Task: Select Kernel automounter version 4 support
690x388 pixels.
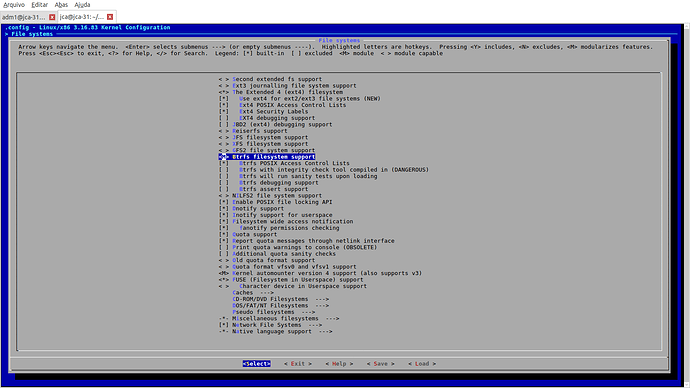Action: click(320, 273)
